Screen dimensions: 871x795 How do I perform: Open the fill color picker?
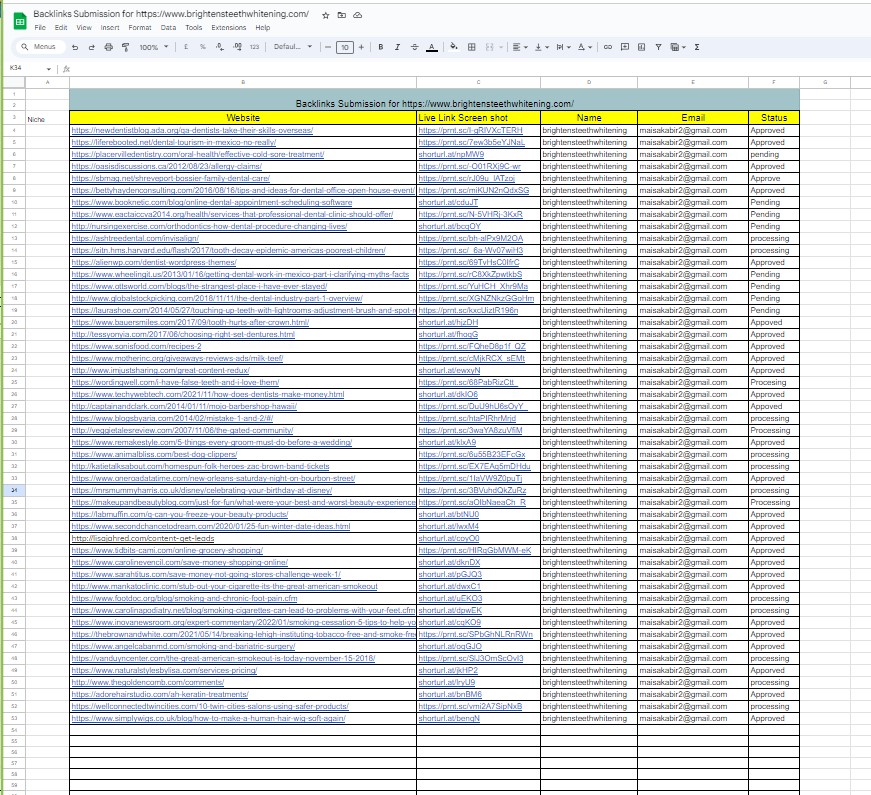pyautogui.click(x=454, y=47)
